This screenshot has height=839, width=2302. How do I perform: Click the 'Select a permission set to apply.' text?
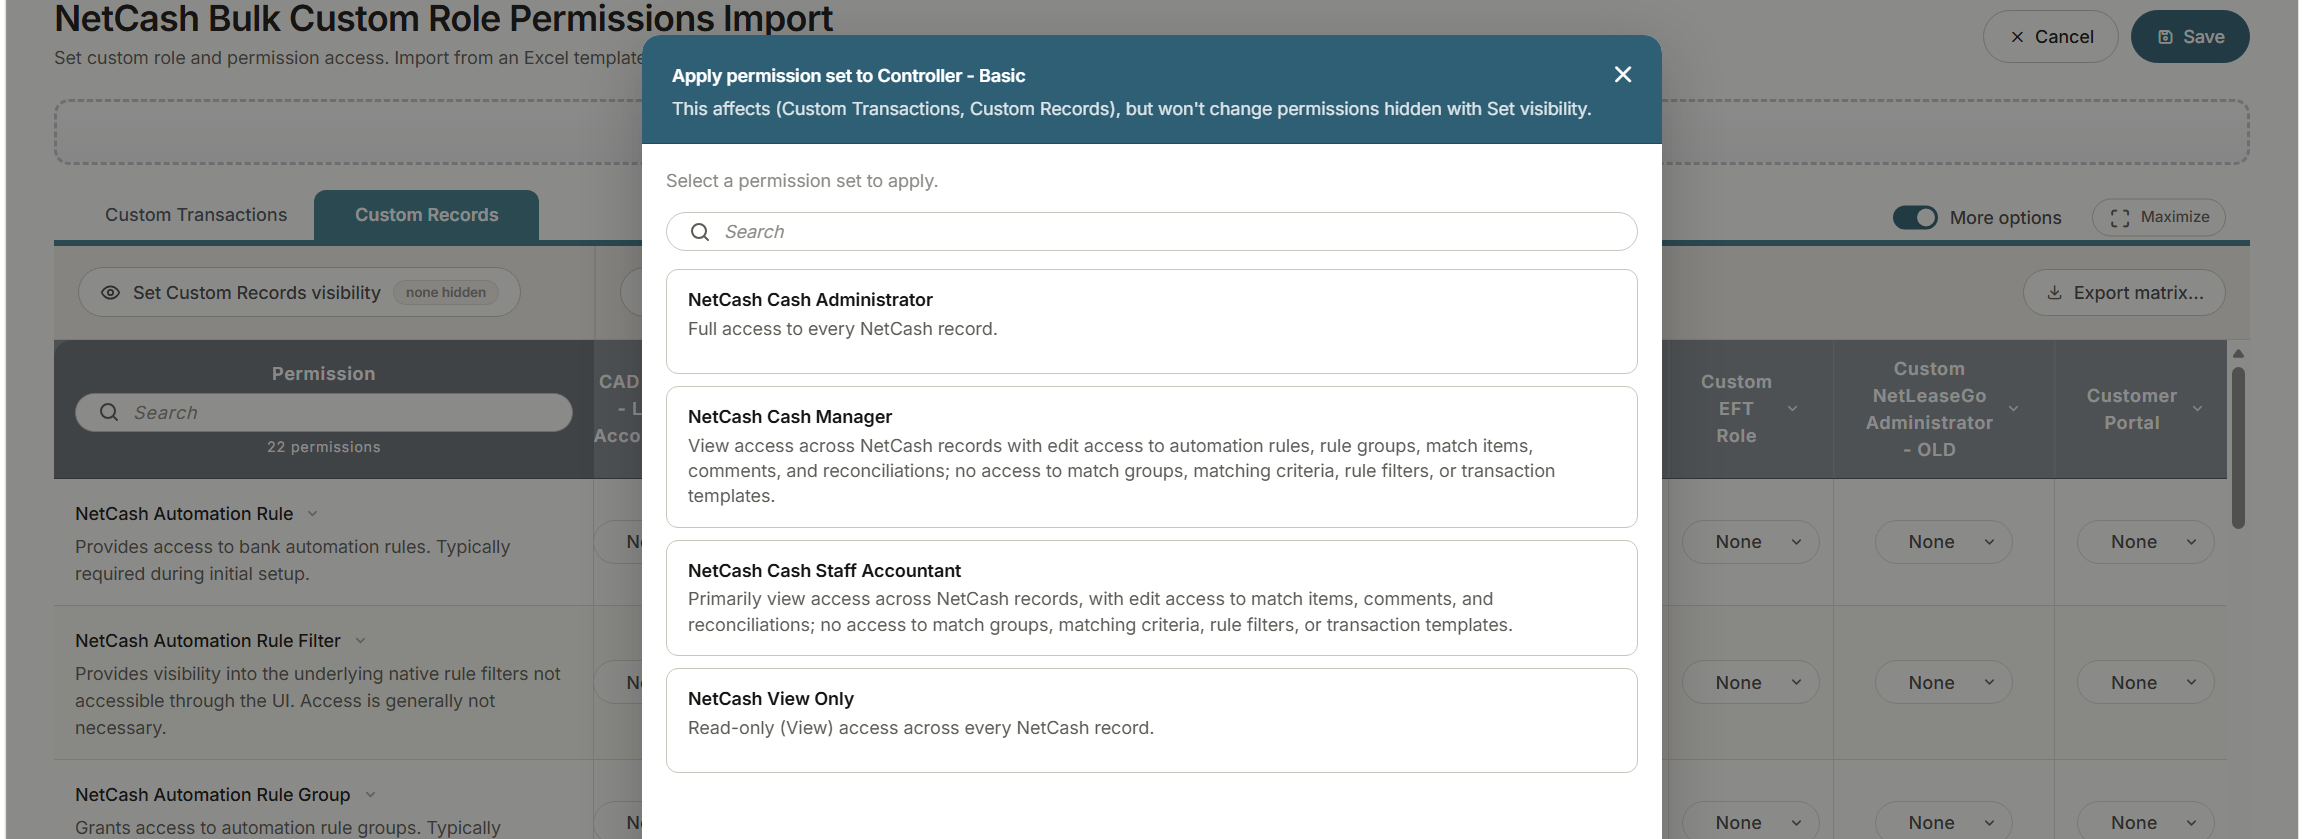[802, 181]
